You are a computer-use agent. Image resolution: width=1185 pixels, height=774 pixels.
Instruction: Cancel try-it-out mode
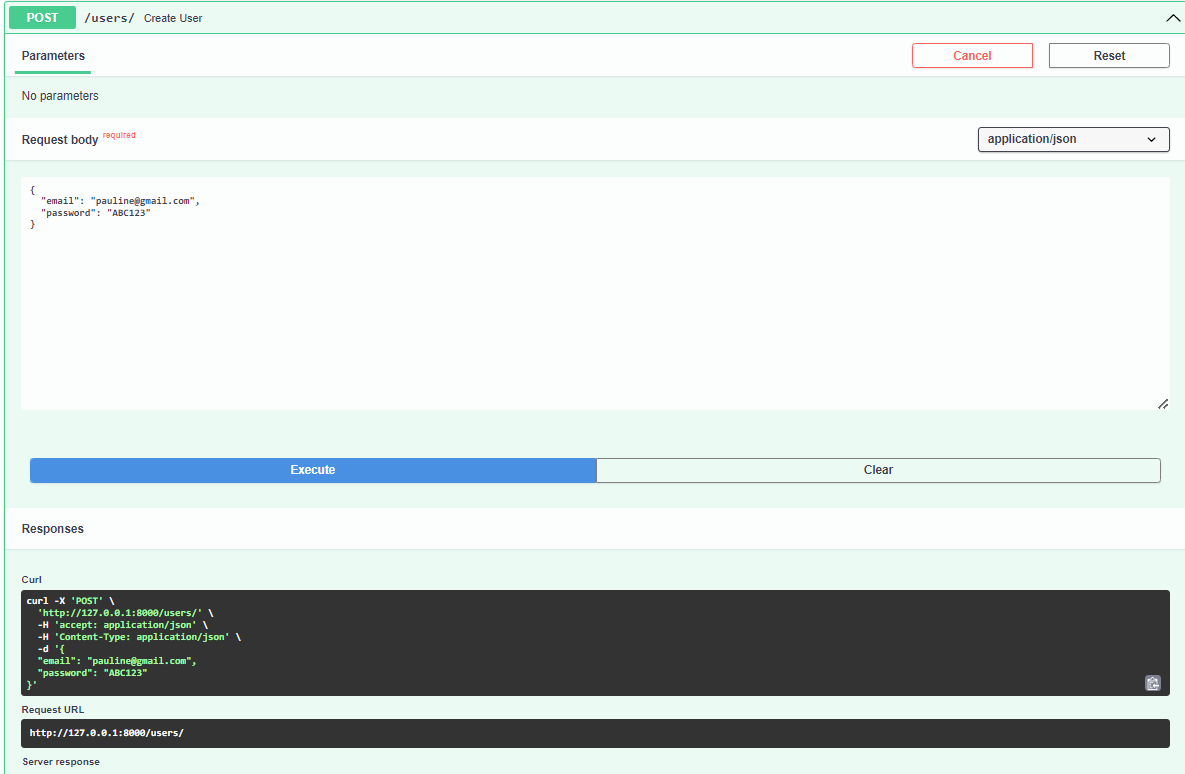pos(971,55)
